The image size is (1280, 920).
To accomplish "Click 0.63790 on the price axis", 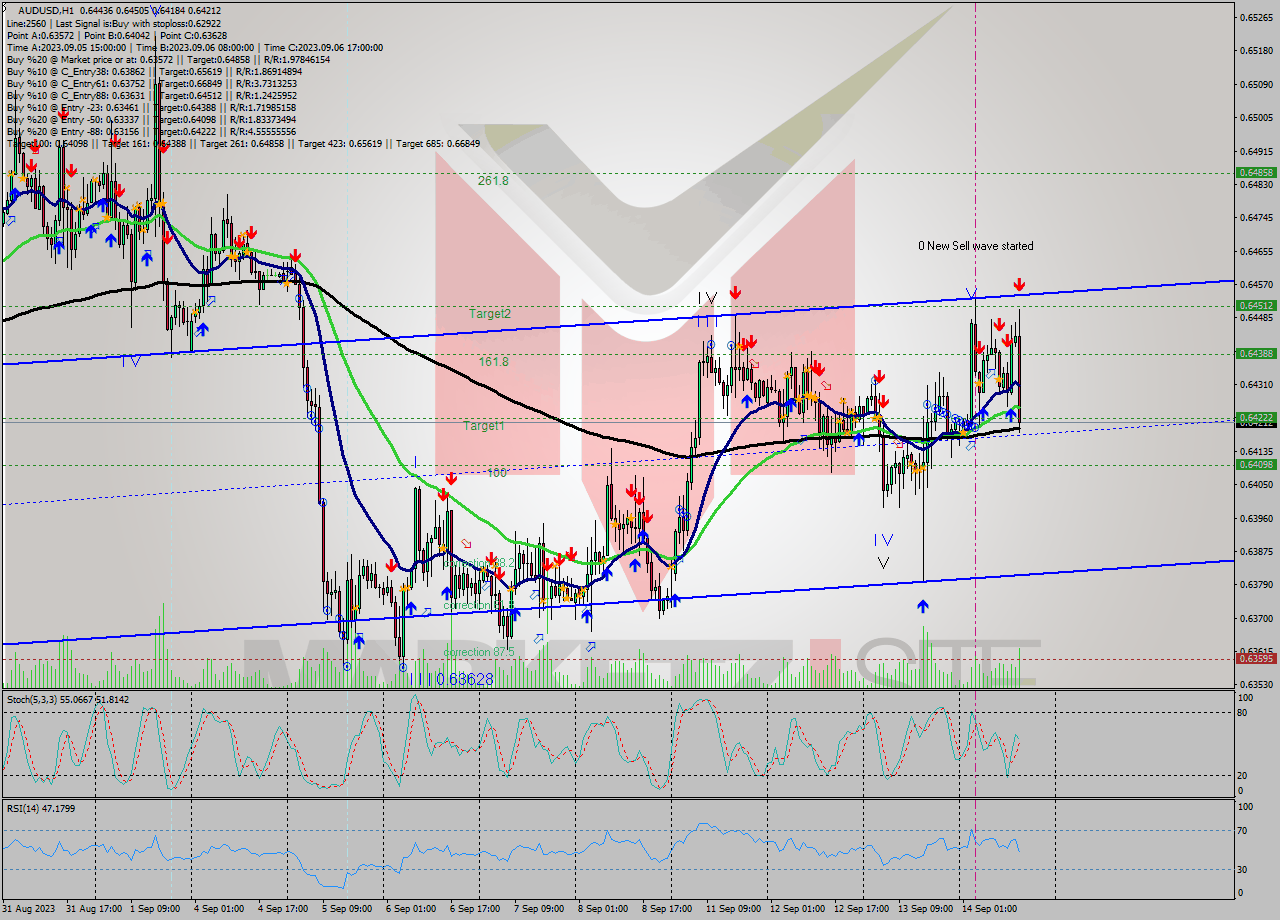I will tap(1255, 584).
